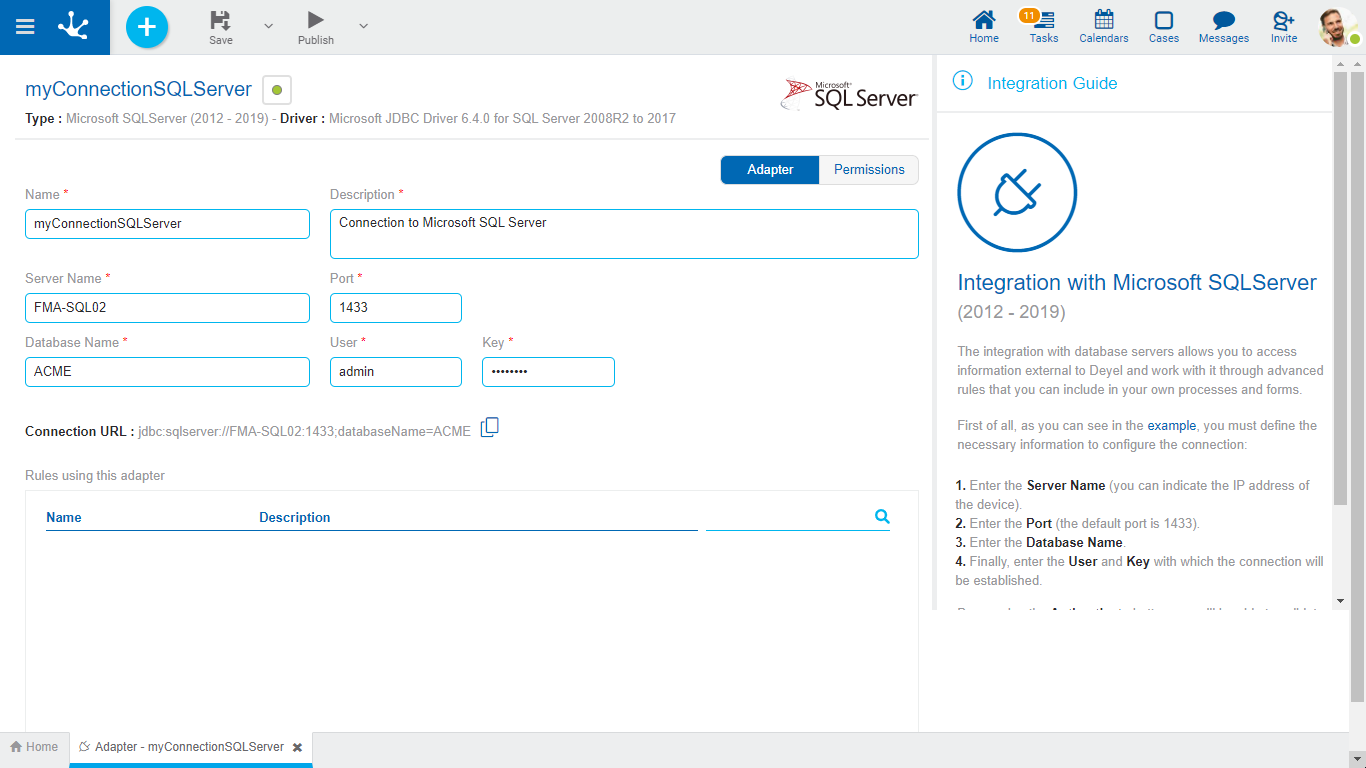Open Tasks with 11 badge
This screenshot has width=1366, height=768.
[1043, 26]
